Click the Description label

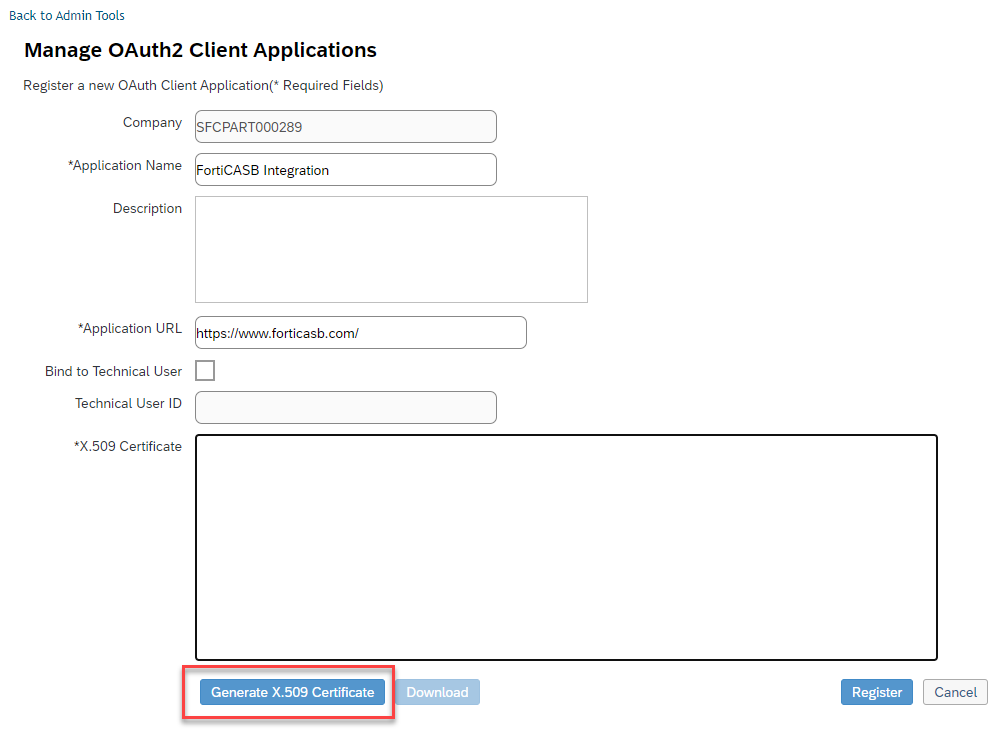pyautogui.click(x=148, y=208)
